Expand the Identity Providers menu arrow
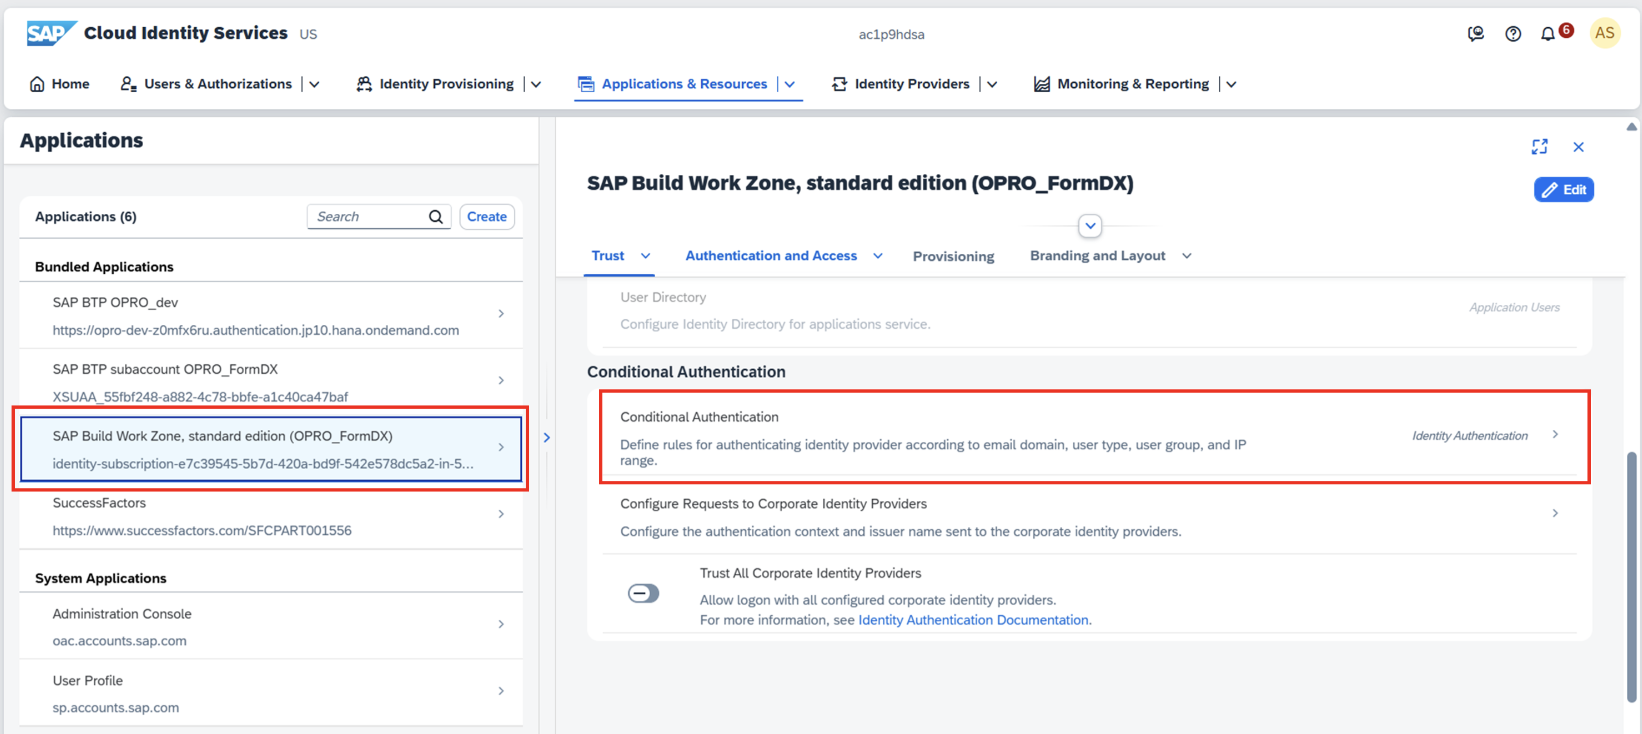1642x734 pixels. [x=992, y=84]
